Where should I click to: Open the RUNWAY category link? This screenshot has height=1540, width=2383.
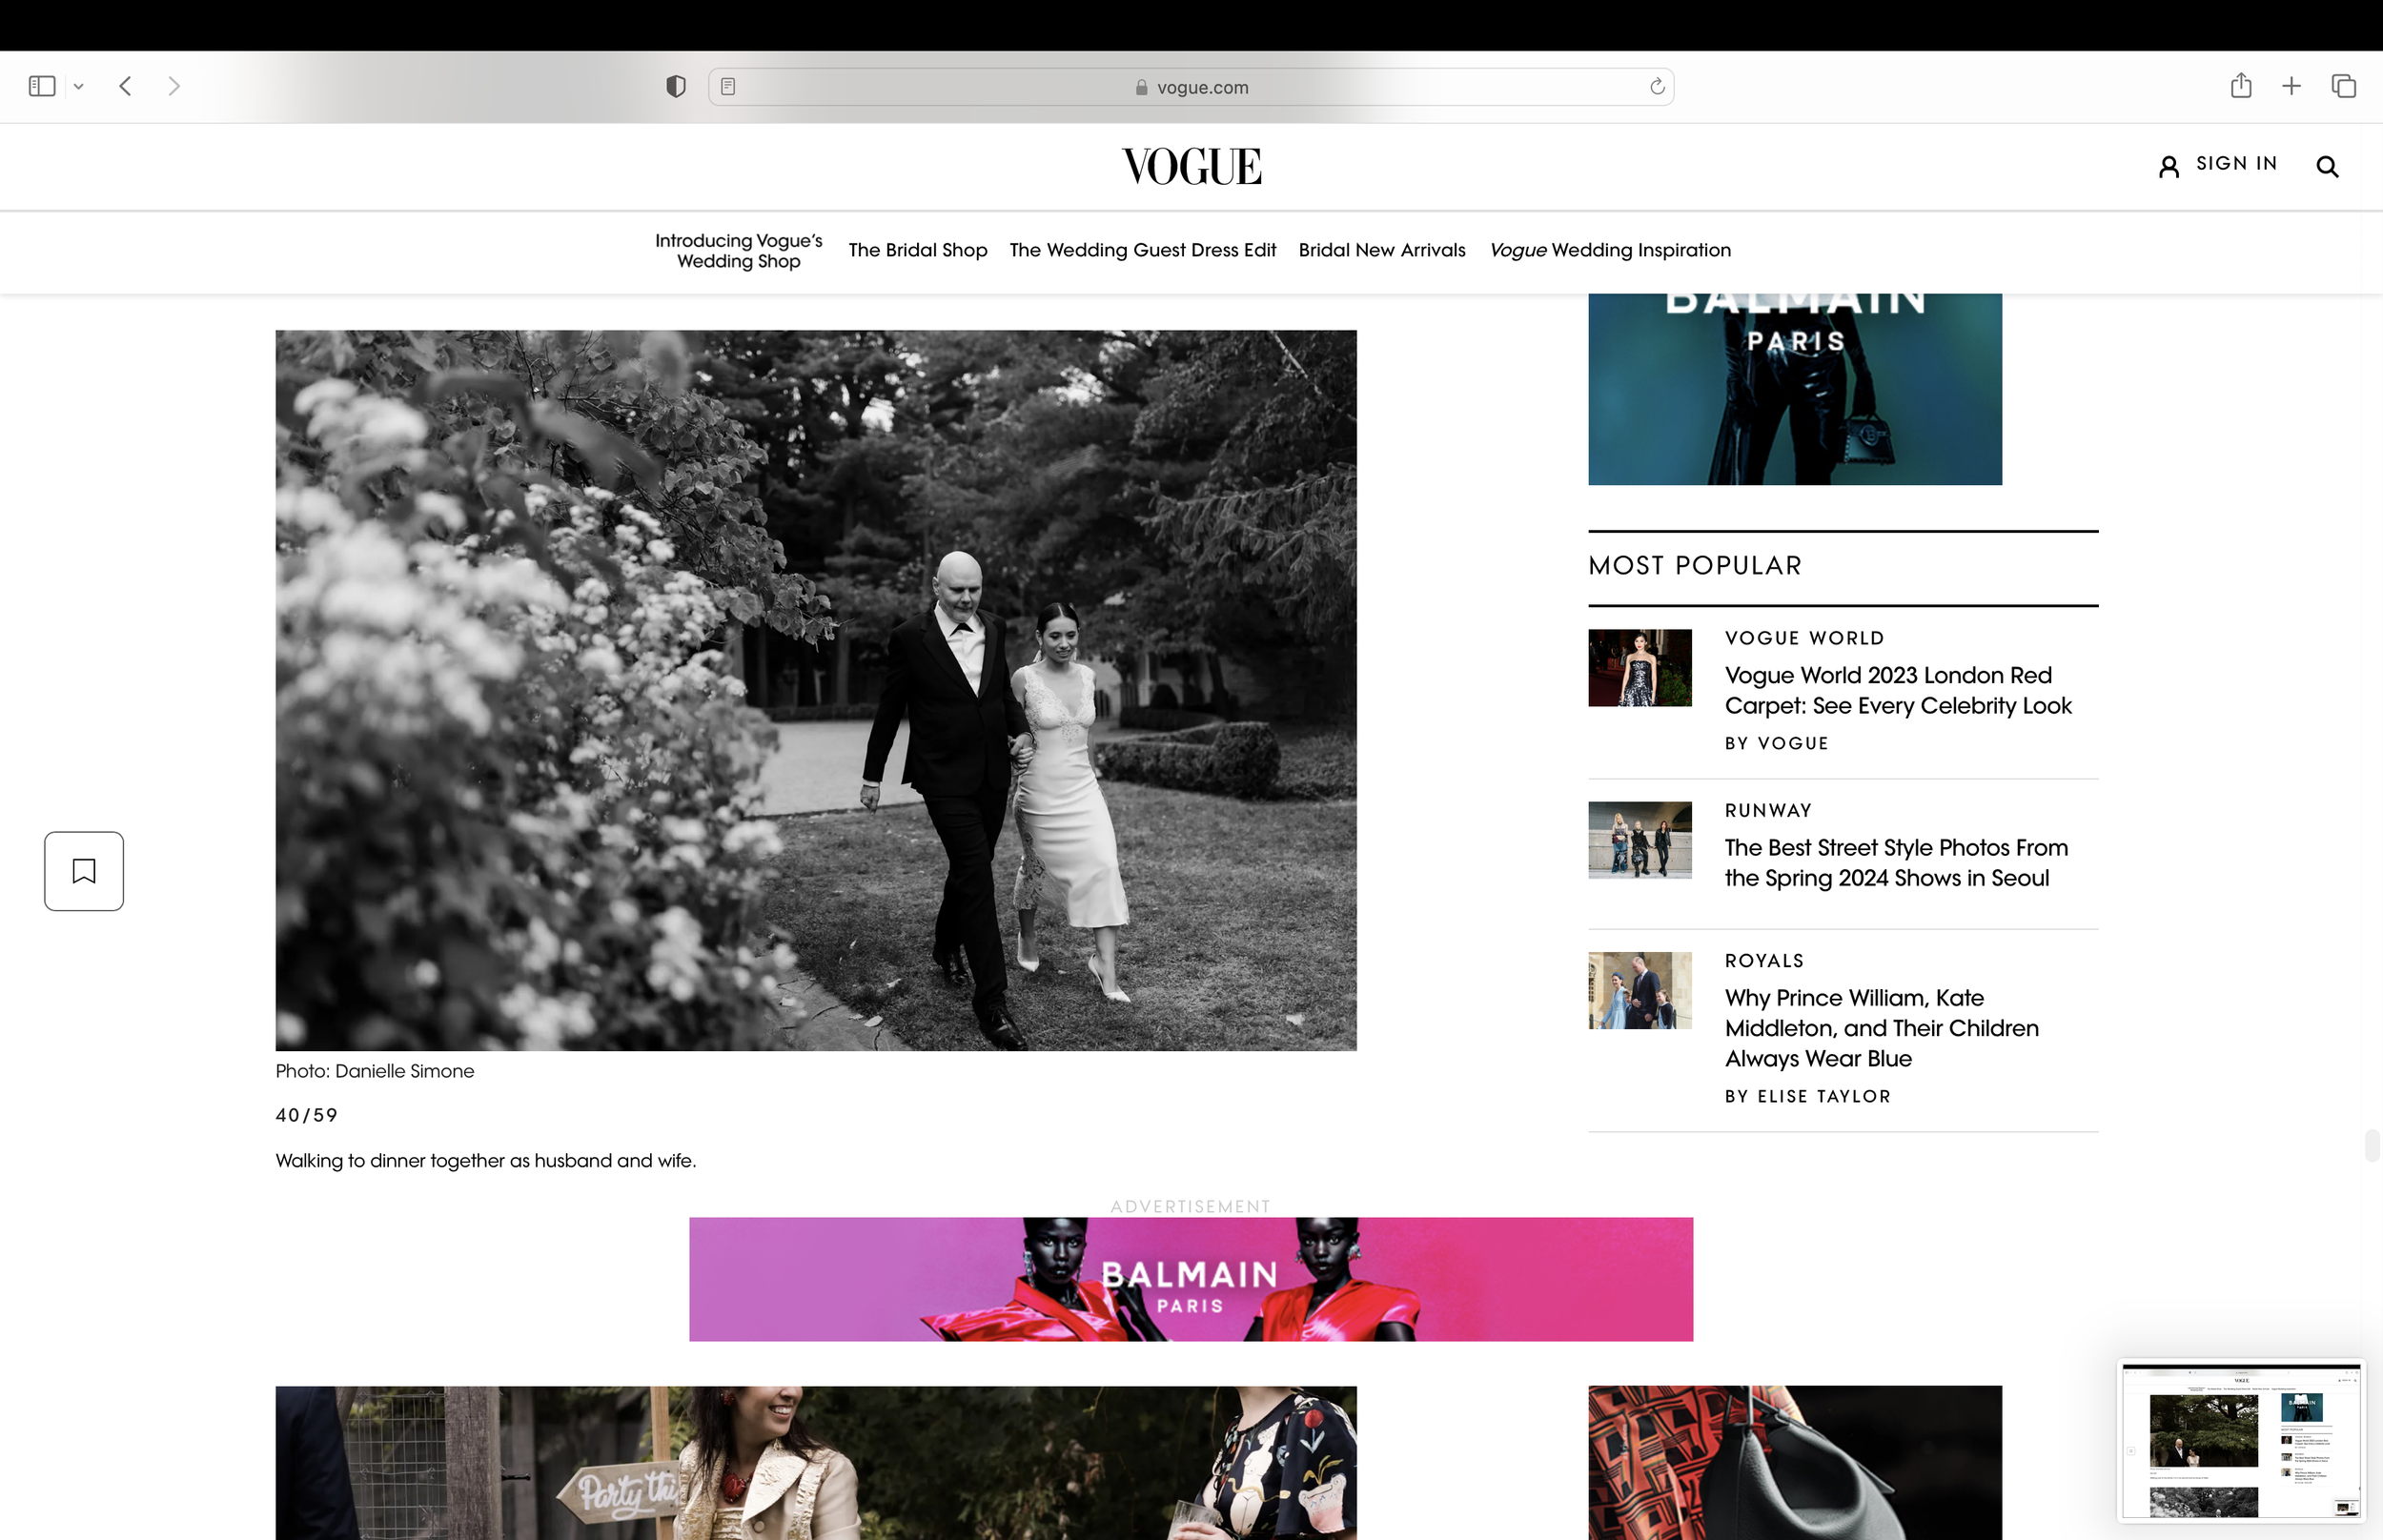(1768, 811)
